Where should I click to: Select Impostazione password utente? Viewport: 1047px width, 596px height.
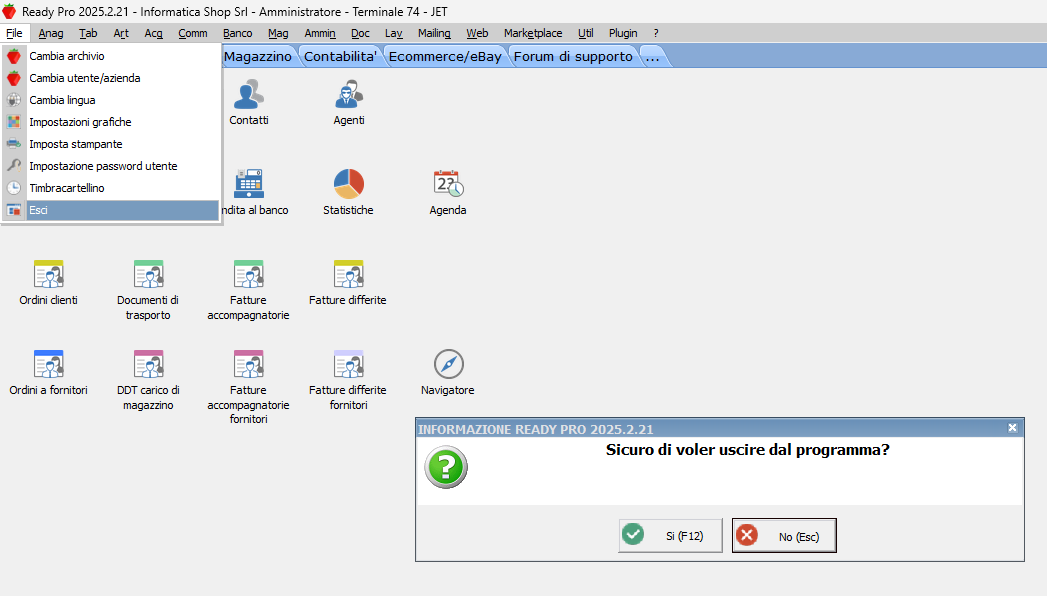[x=111, y=166]
